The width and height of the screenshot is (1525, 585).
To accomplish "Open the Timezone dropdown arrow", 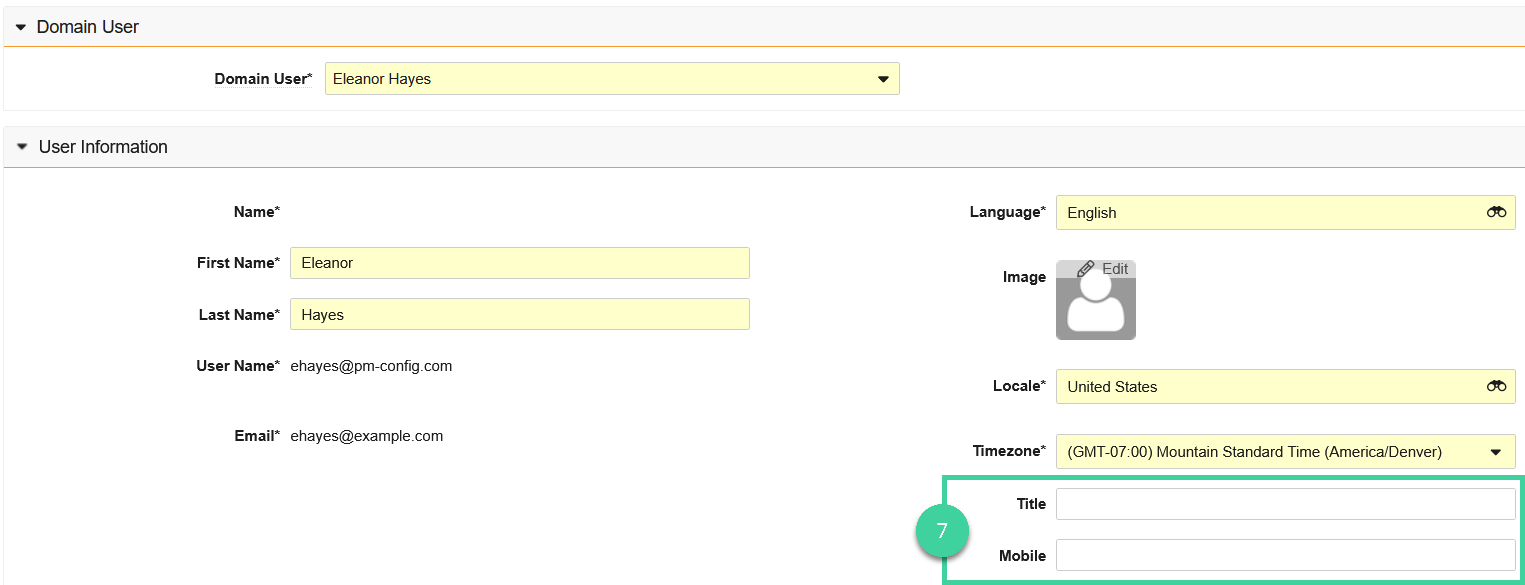I will pos(1496,451).
